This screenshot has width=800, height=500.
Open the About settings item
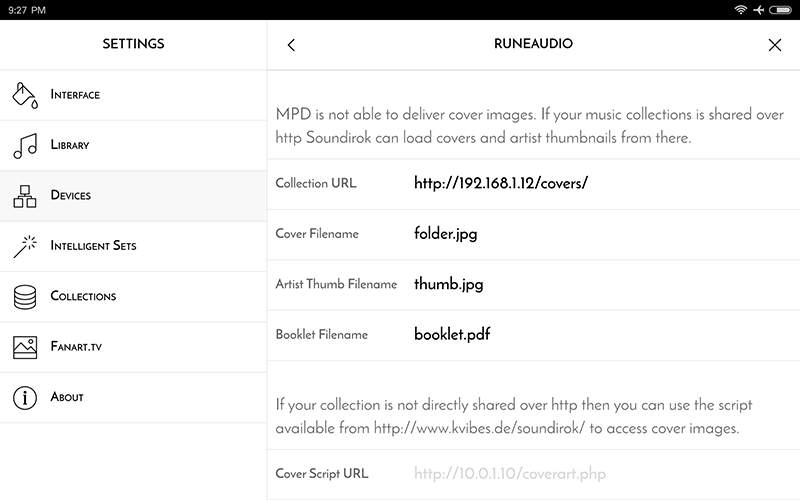pyautogui.click(x=133, y=397)
